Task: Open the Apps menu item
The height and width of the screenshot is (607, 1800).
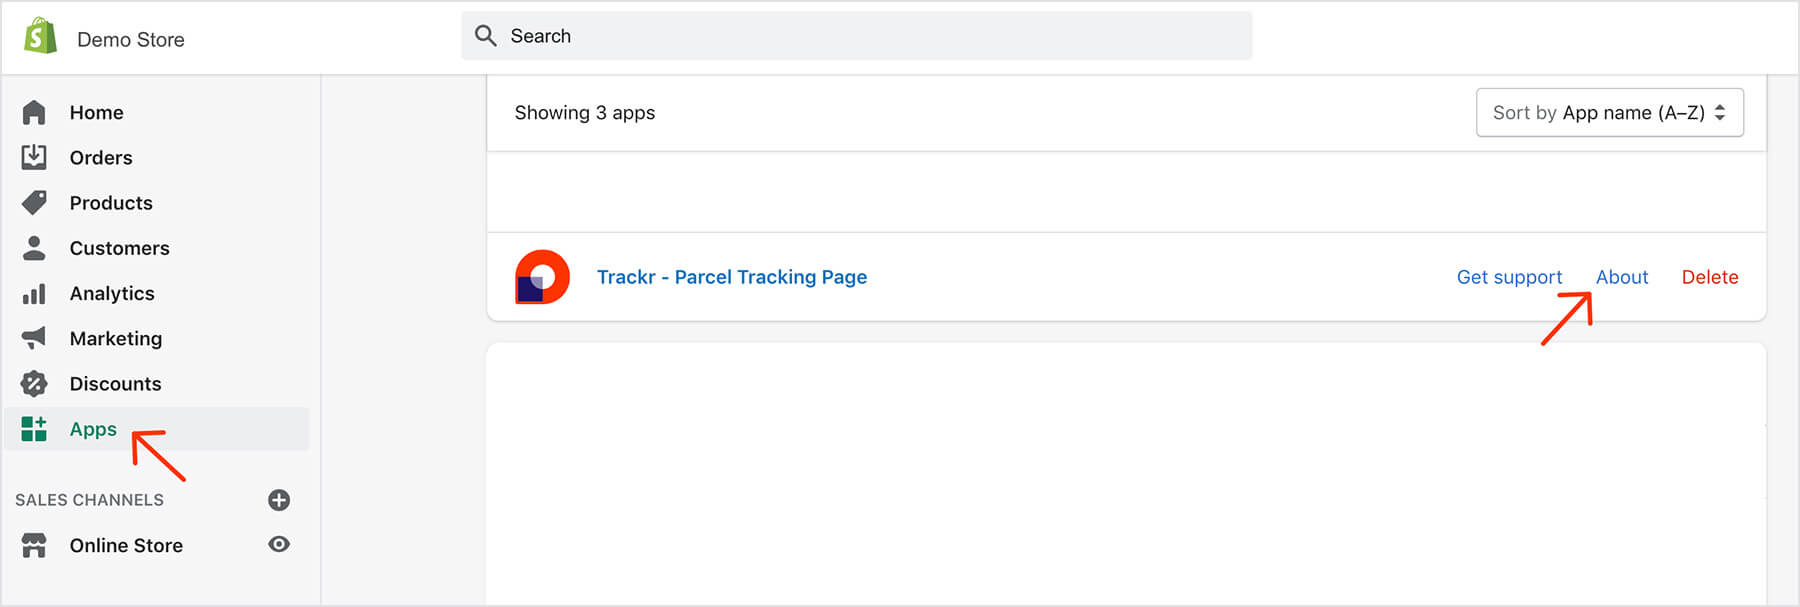Action: pos(93,429)
